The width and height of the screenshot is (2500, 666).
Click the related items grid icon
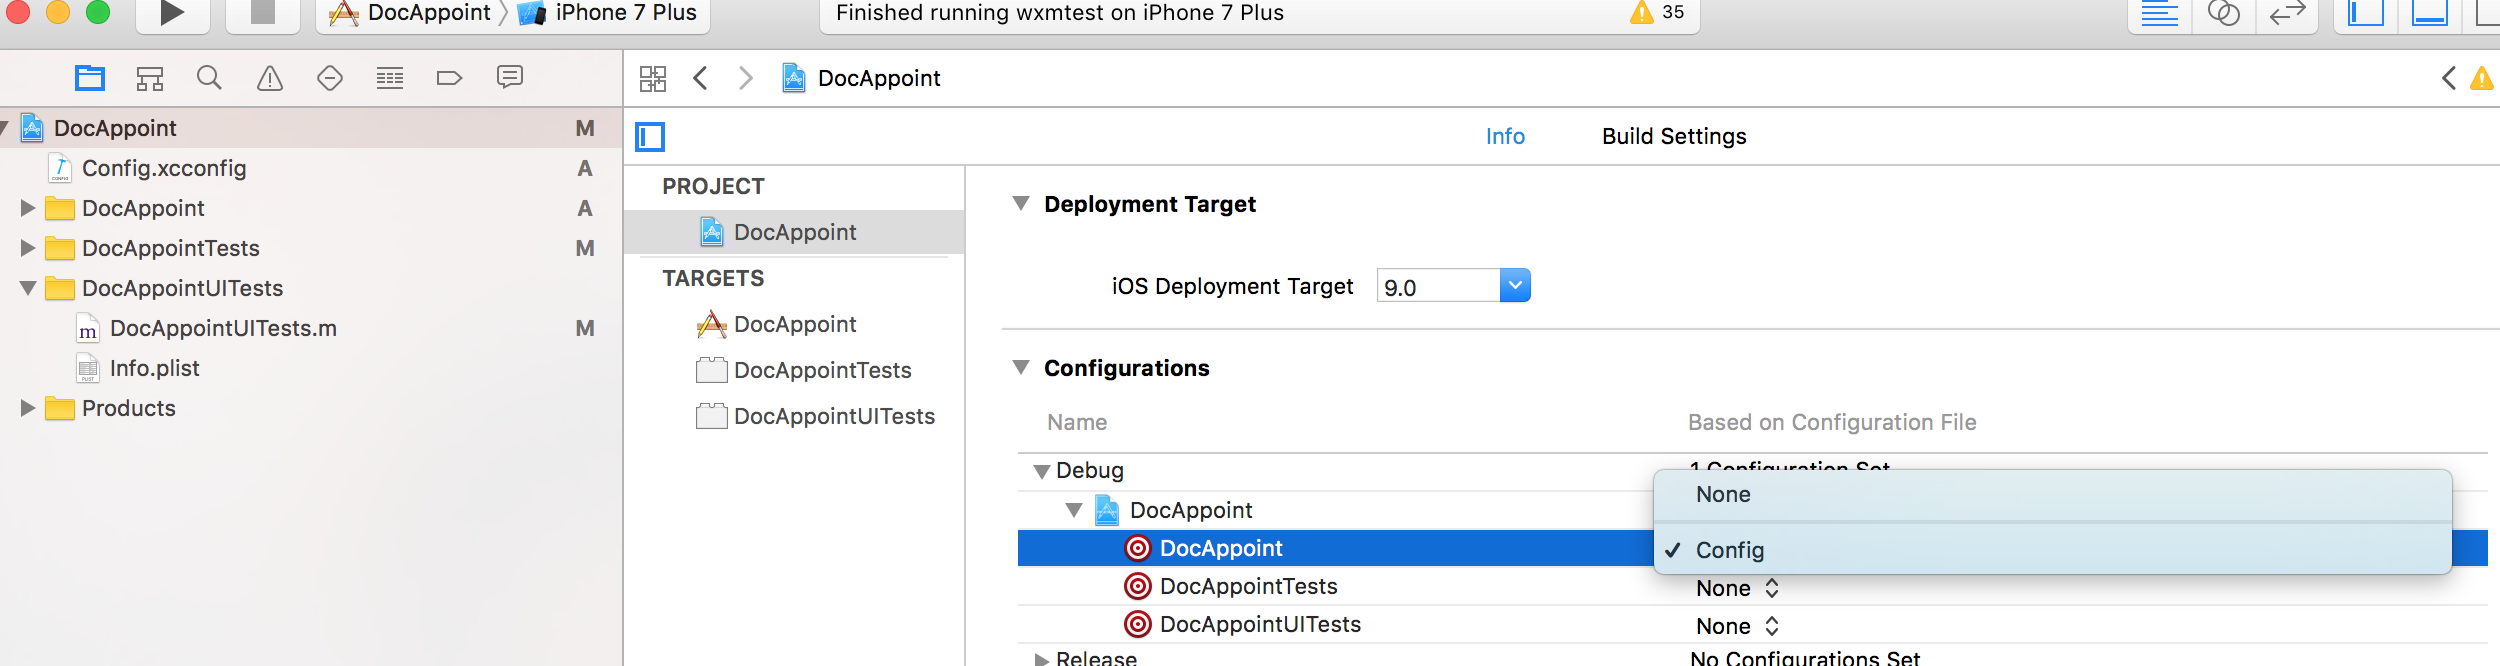coord(653,78)
